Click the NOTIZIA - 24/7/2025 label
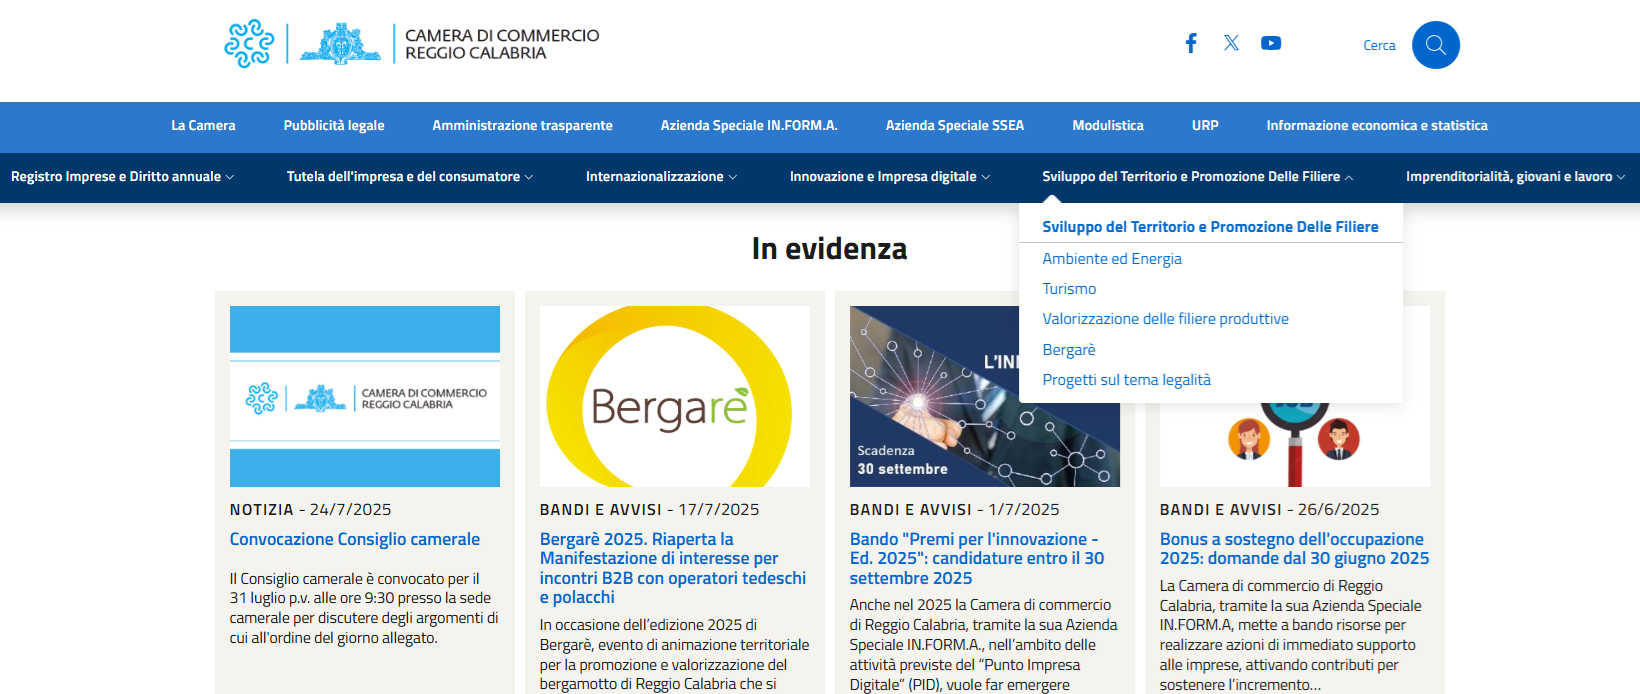1640x694 pixels. [310, 510]
